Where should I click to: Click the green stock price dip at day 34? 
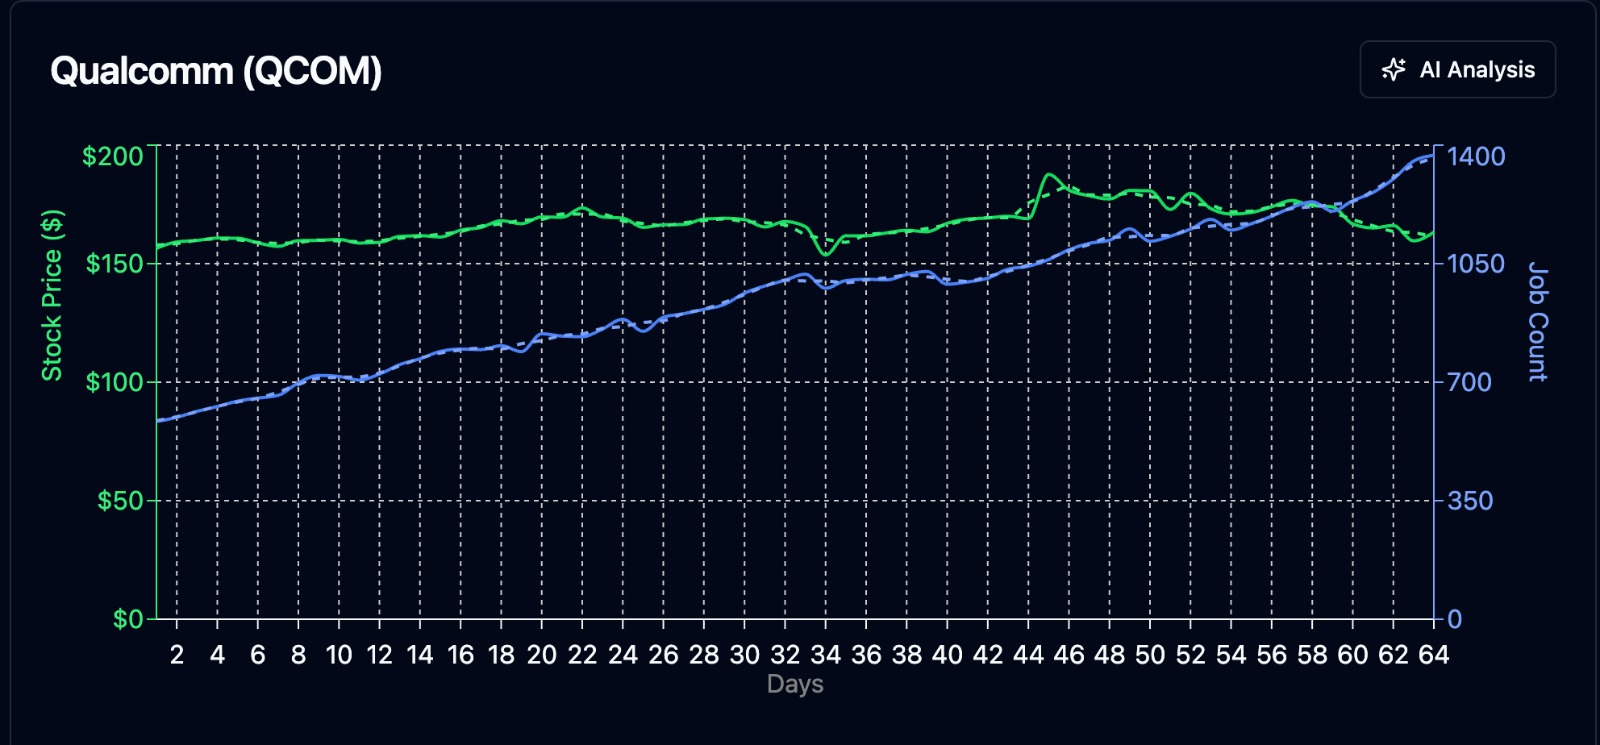click(825, 254)
